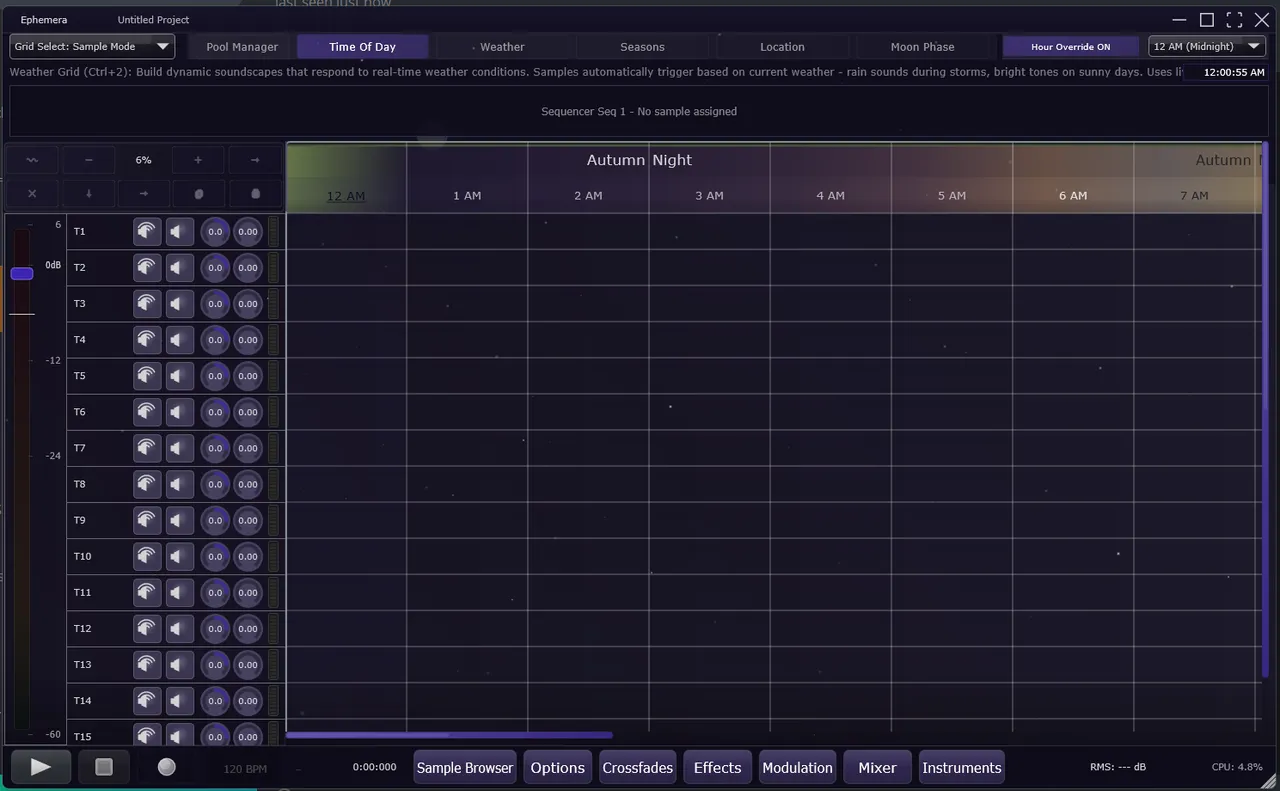
Task: Open the Moon Phase tab
Action: point(921,46)
